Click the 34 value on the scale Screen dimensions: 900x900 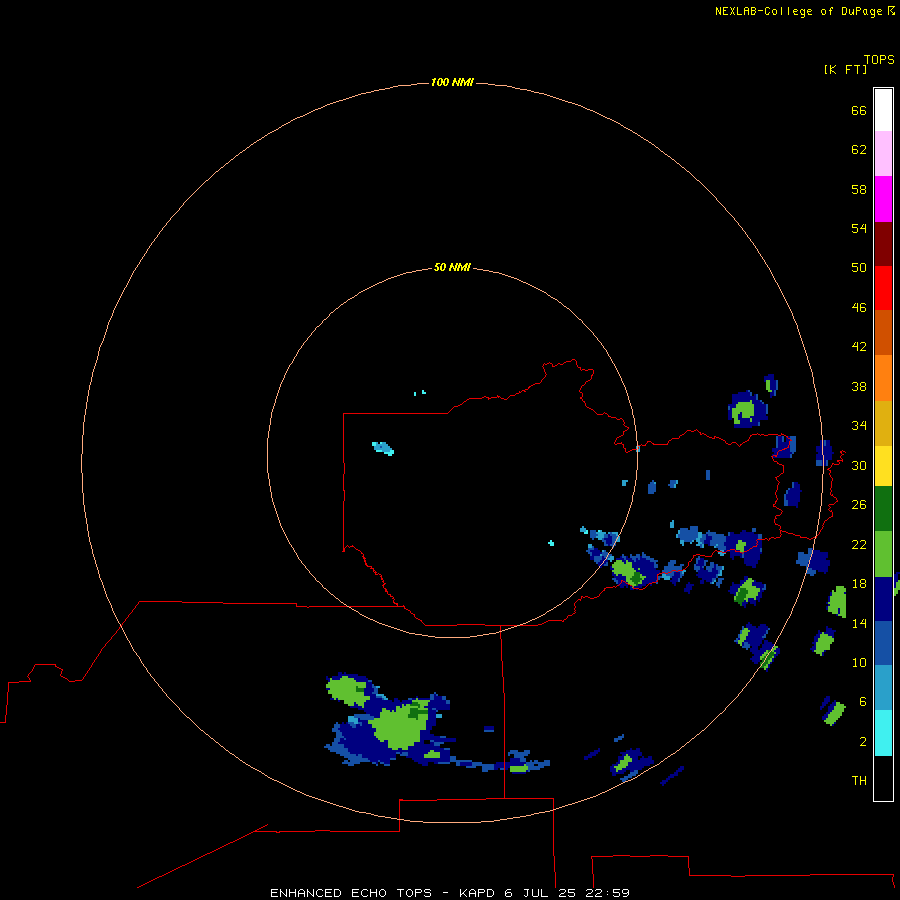coord(859,425)
